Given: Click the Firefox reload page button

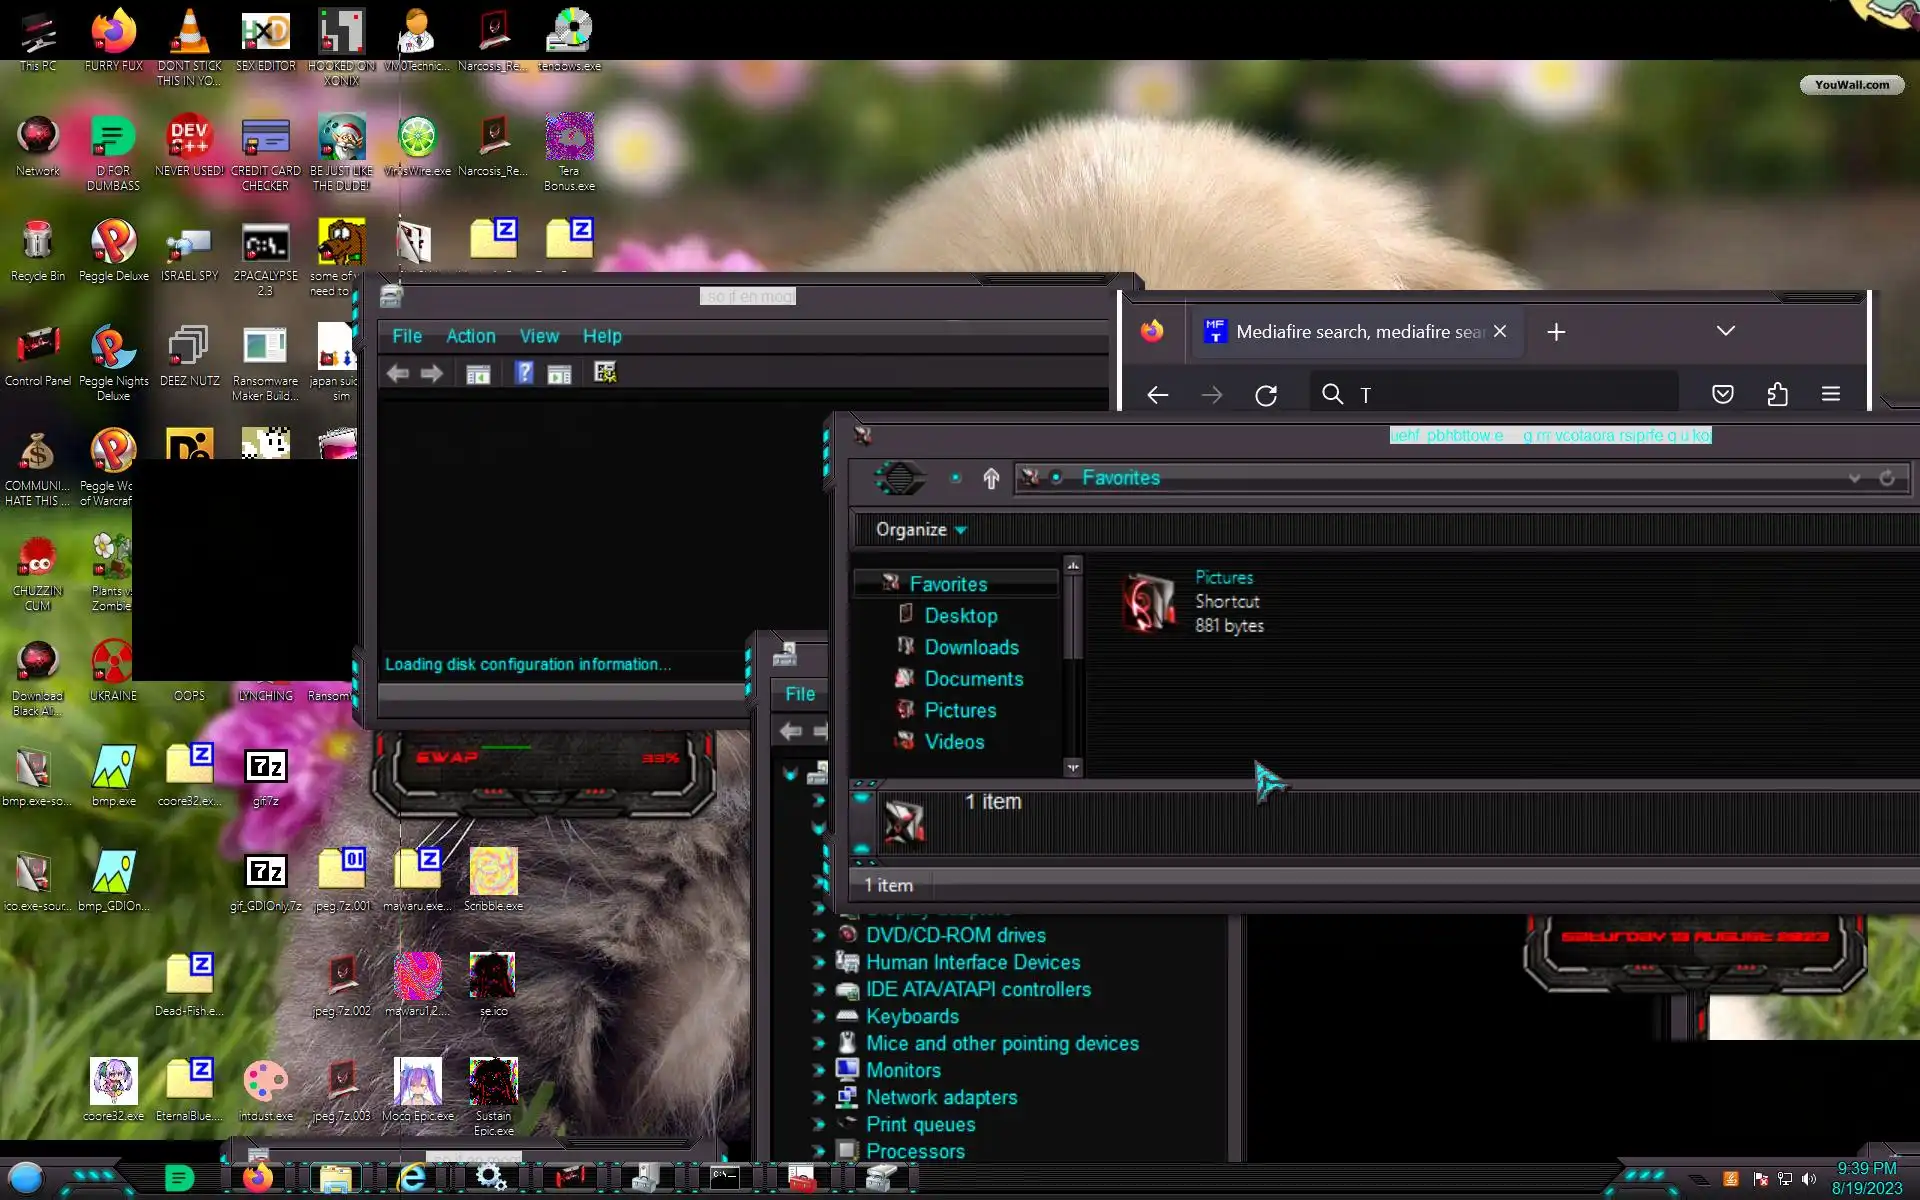Looking at the screenshot, I should point(1266,395).
